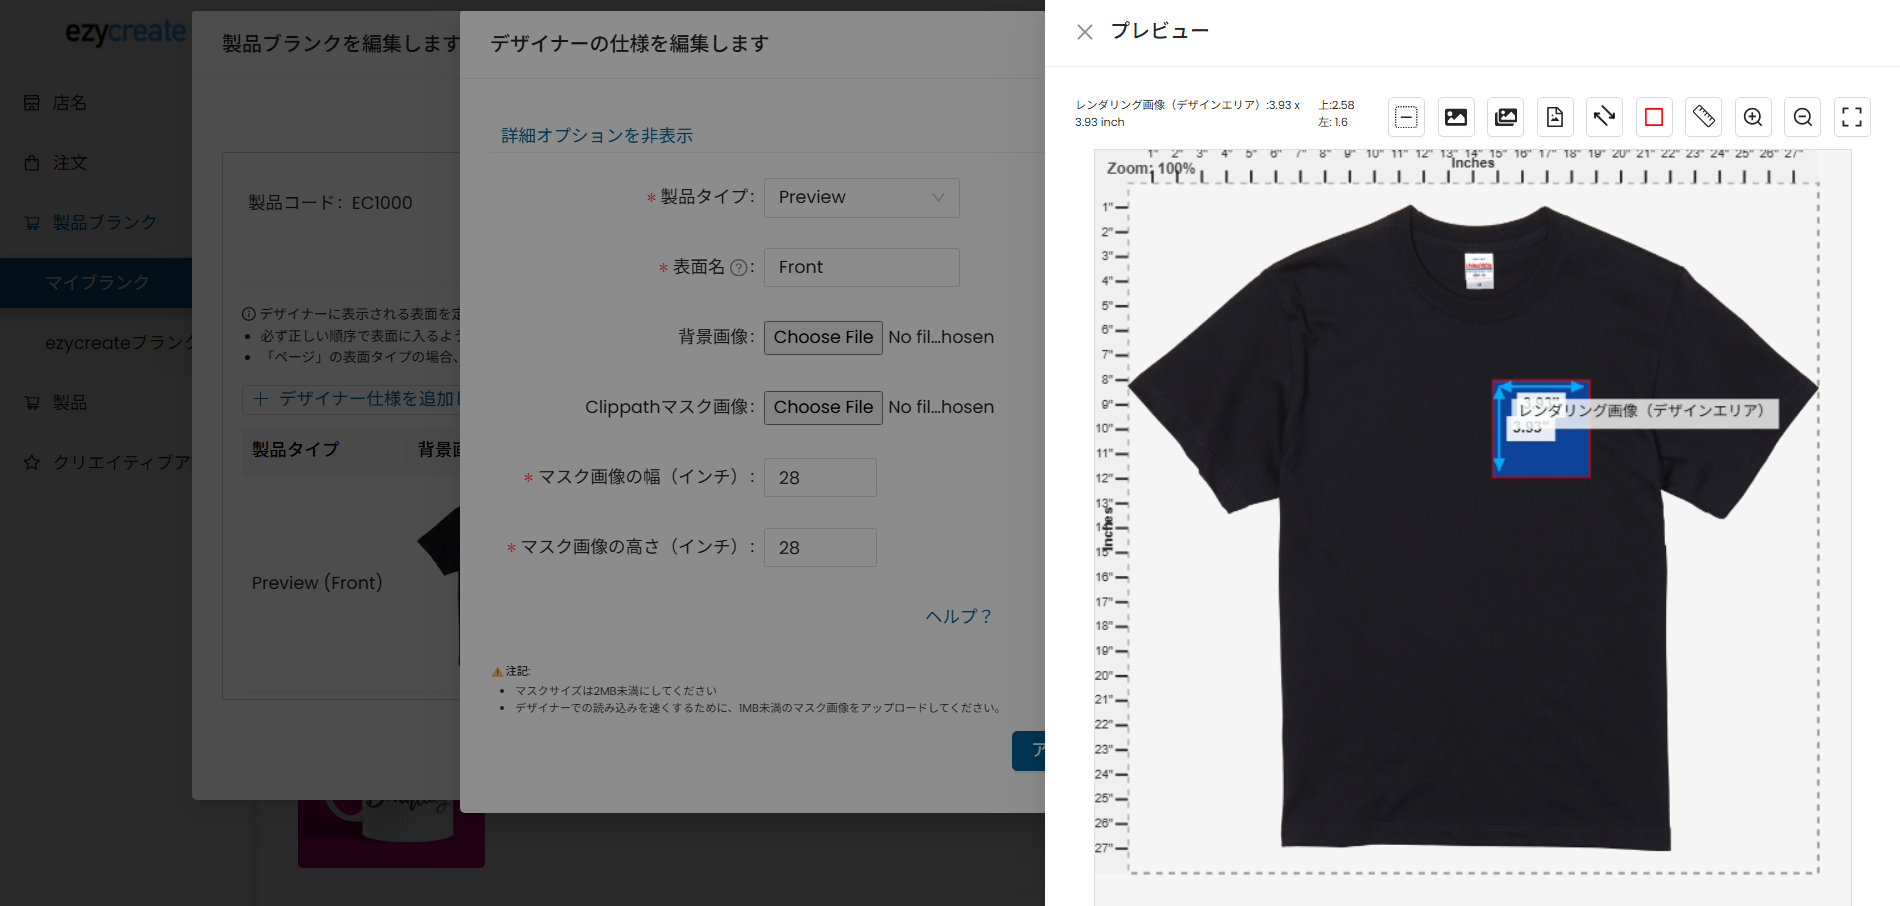Choose File for Clippathマスク画像
Image resolution: width=1900 pixels, height=906 pixels.
[x=823, y=407]
